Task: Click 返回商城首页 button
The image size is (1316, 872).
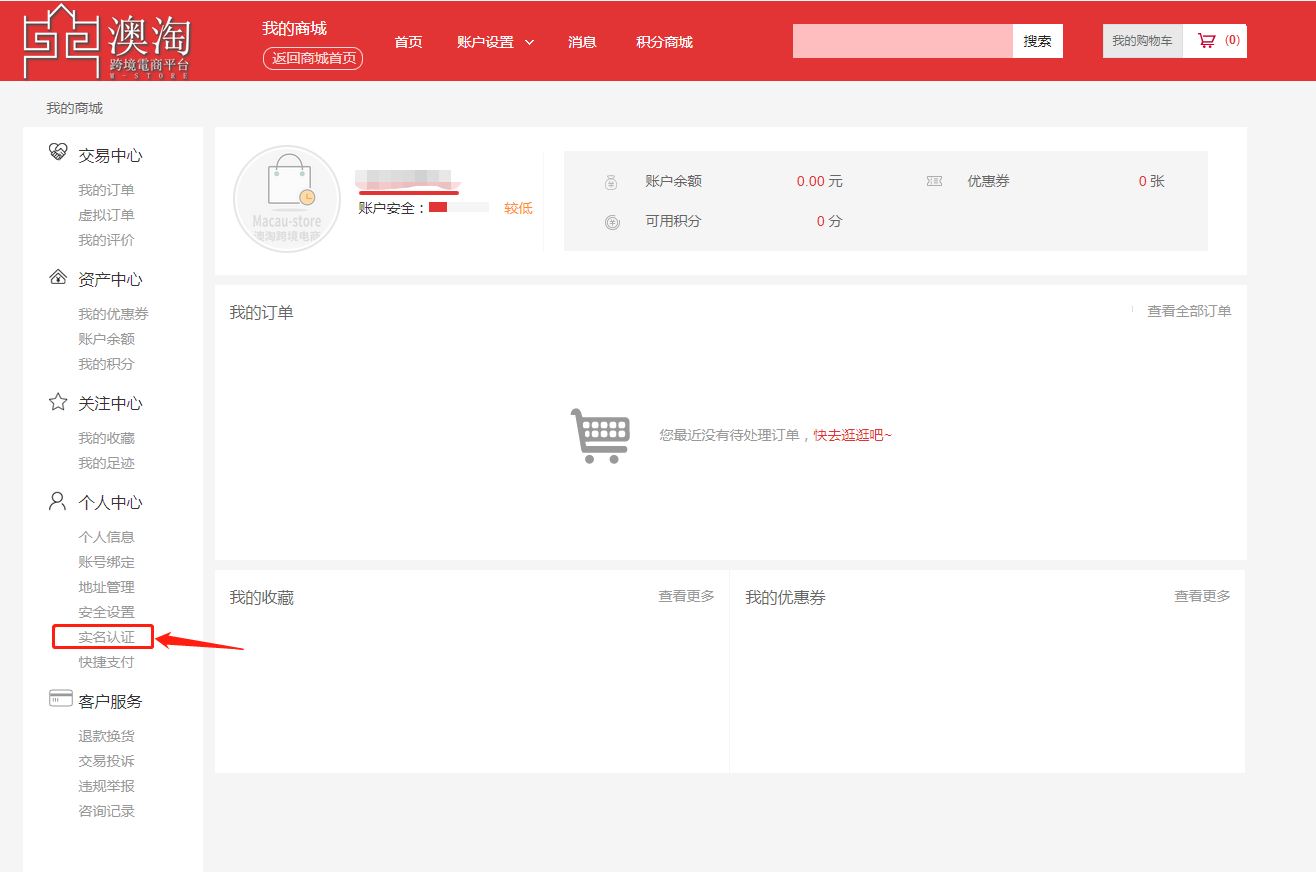Action: point(313,58)
